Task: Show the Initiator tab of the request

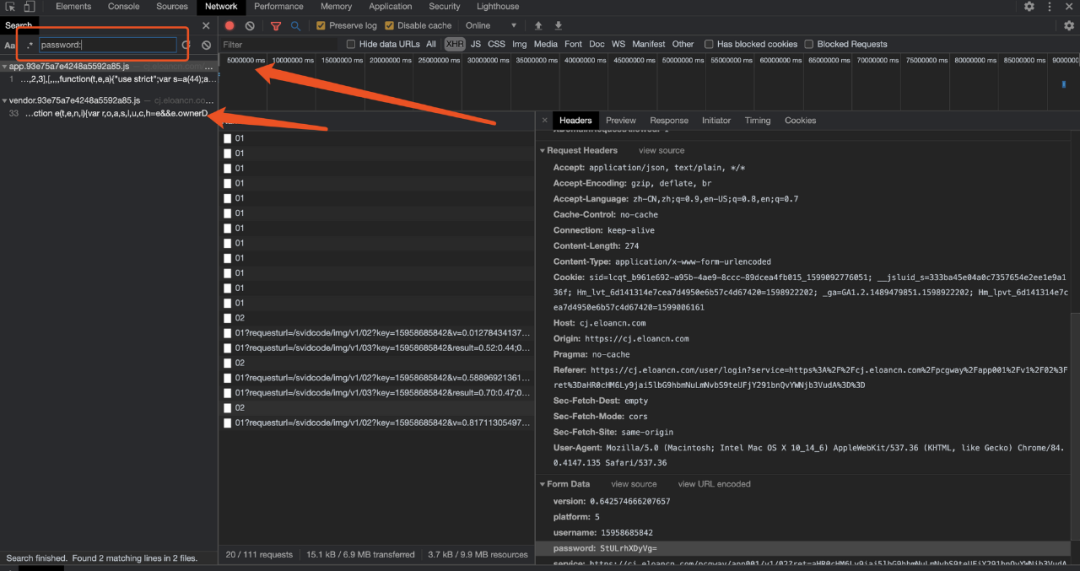Action: coord(716,121)
